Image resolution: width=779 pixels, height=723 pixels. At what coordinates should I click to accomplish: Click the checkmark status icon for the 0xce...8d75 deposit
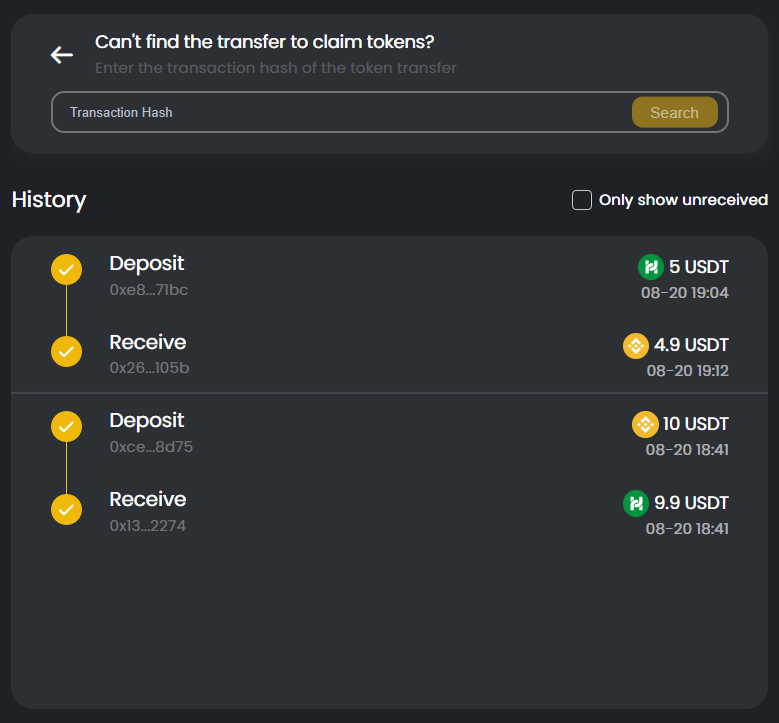pyautogui.click(x=67, y=426)
